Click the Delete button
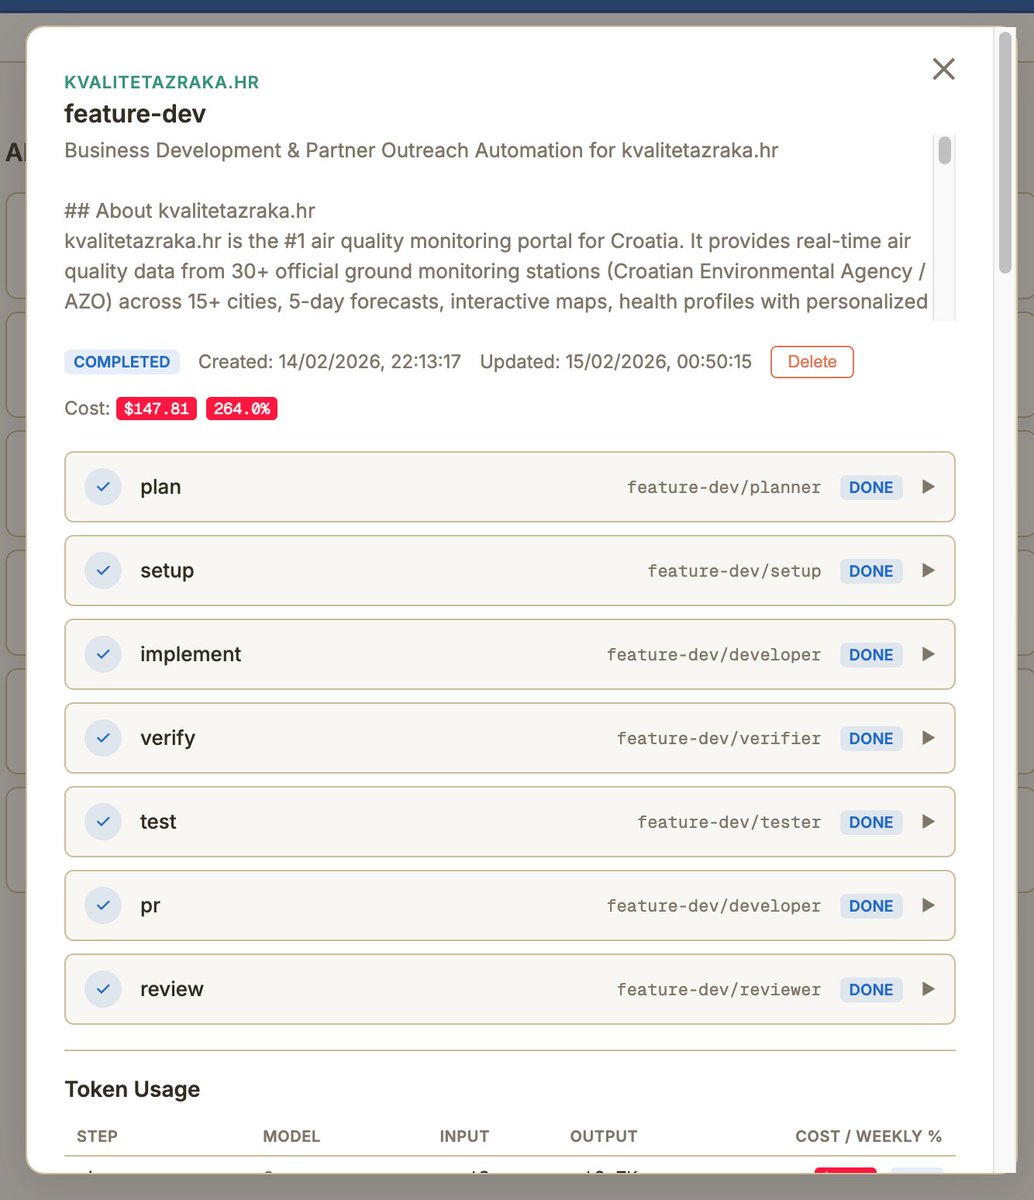Viewport: 1034px width, 1200px height. (x=811, y=362)
